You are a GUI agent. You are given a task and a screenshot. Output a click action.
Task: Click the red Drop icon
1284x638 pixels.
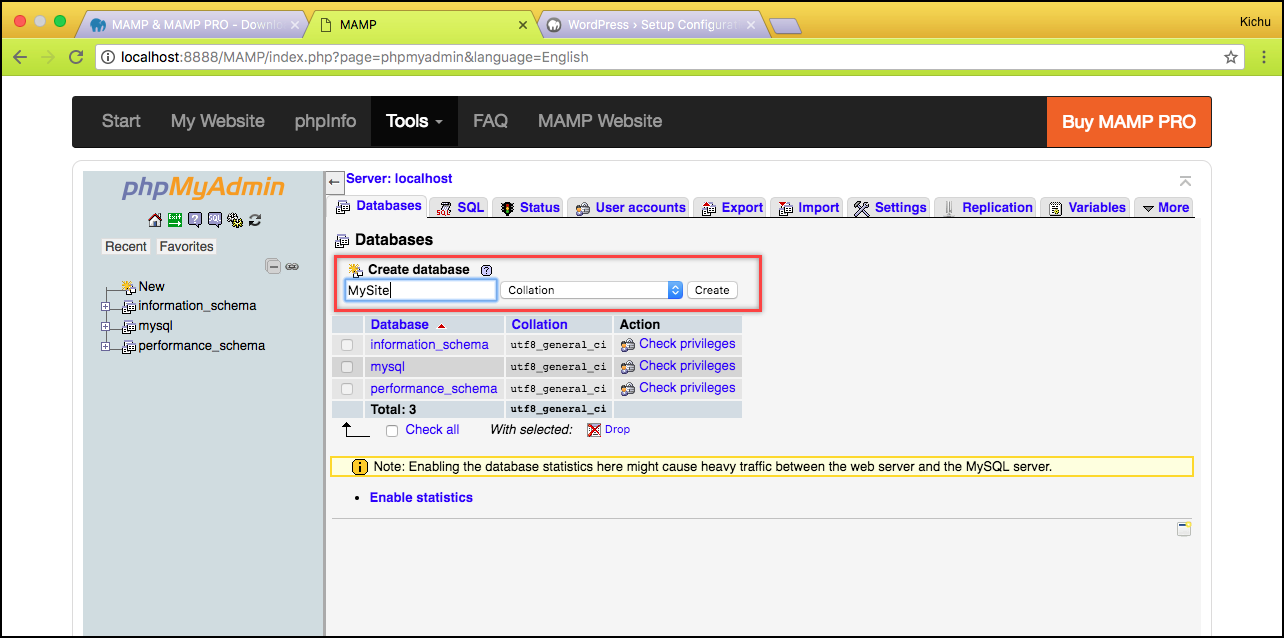594,430
